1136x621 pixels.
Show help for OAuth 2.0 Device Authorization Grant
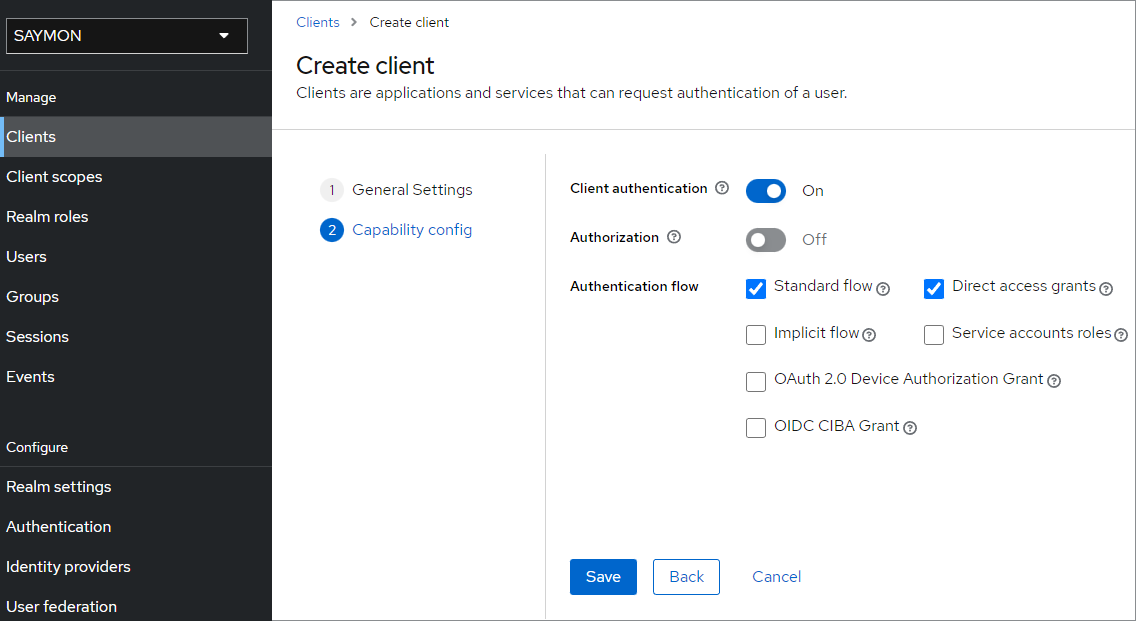click(1054, 381)
